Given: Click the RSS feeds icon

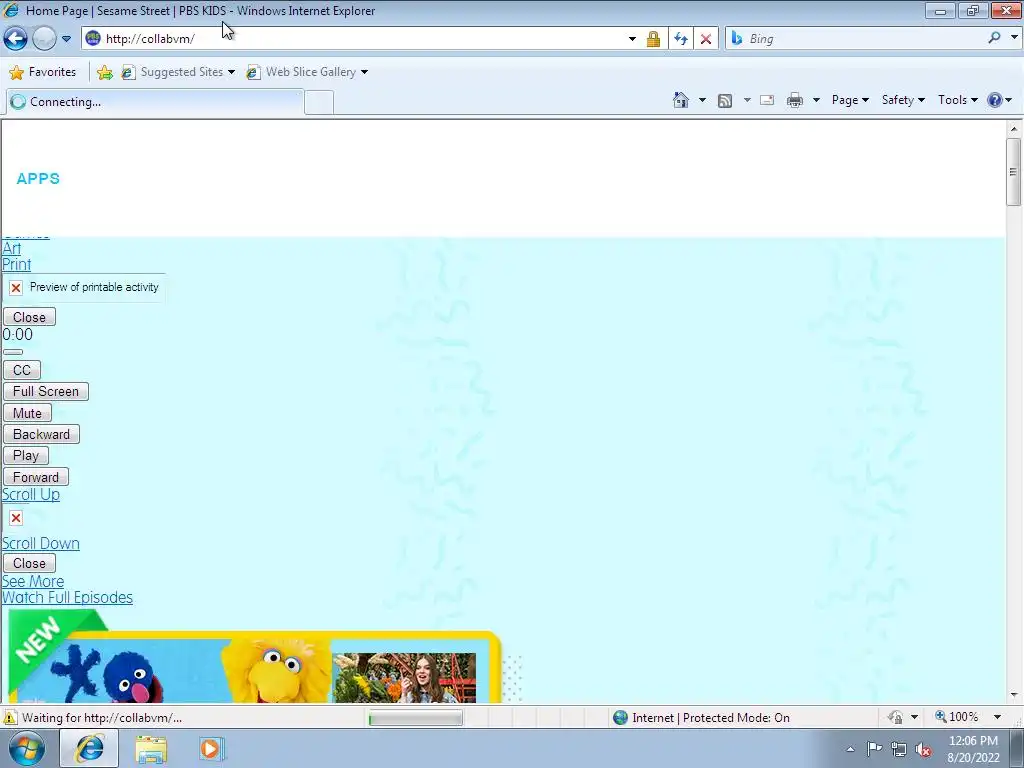Looking at the screenshot, I should (725, 101).
